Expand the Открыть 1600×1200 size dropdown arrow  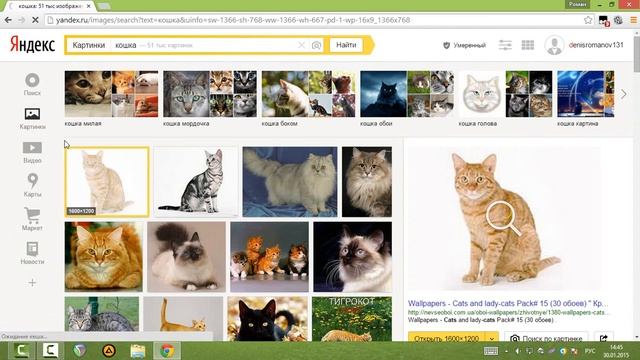(x=492, y=338)
